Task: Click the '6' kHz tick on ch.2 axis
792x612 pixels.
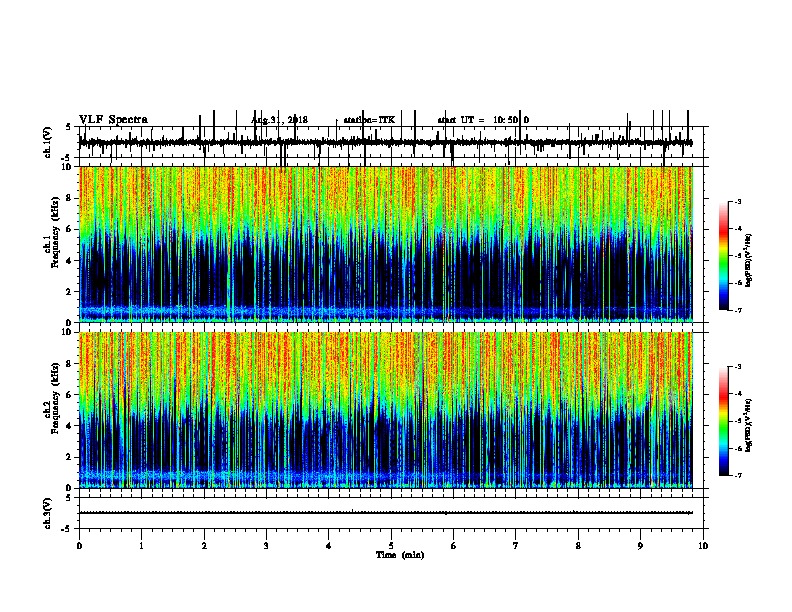Action: tap(70, 395)
